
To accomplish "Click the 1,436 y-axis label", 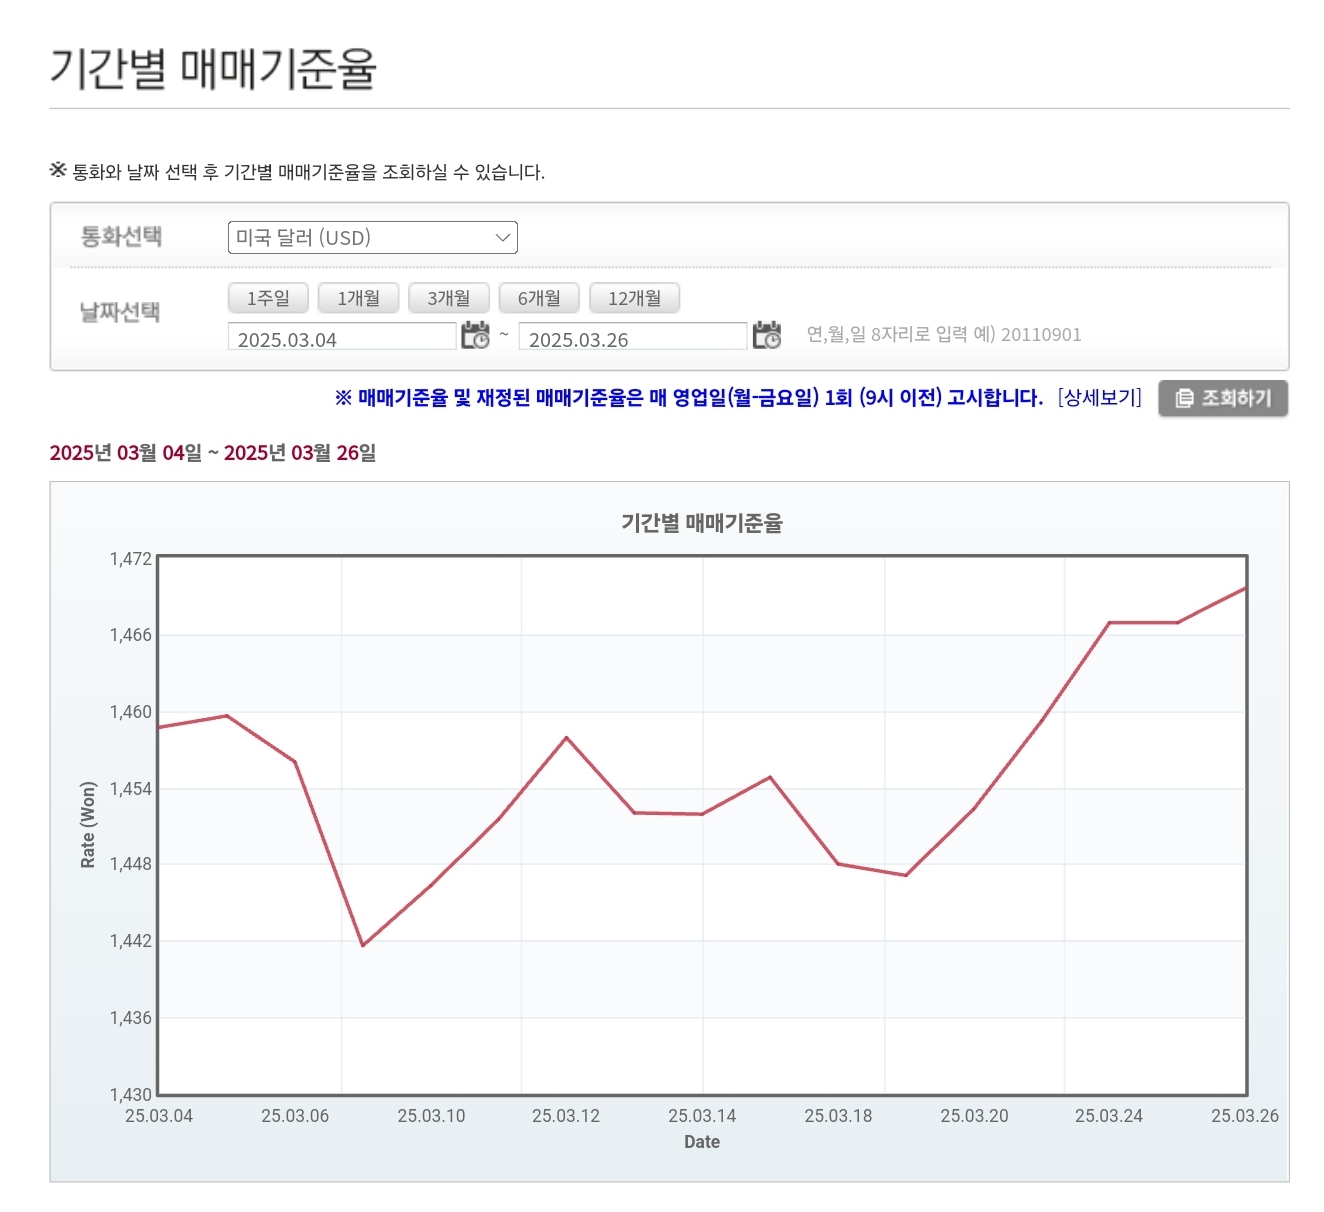I will coord(131,1018).
